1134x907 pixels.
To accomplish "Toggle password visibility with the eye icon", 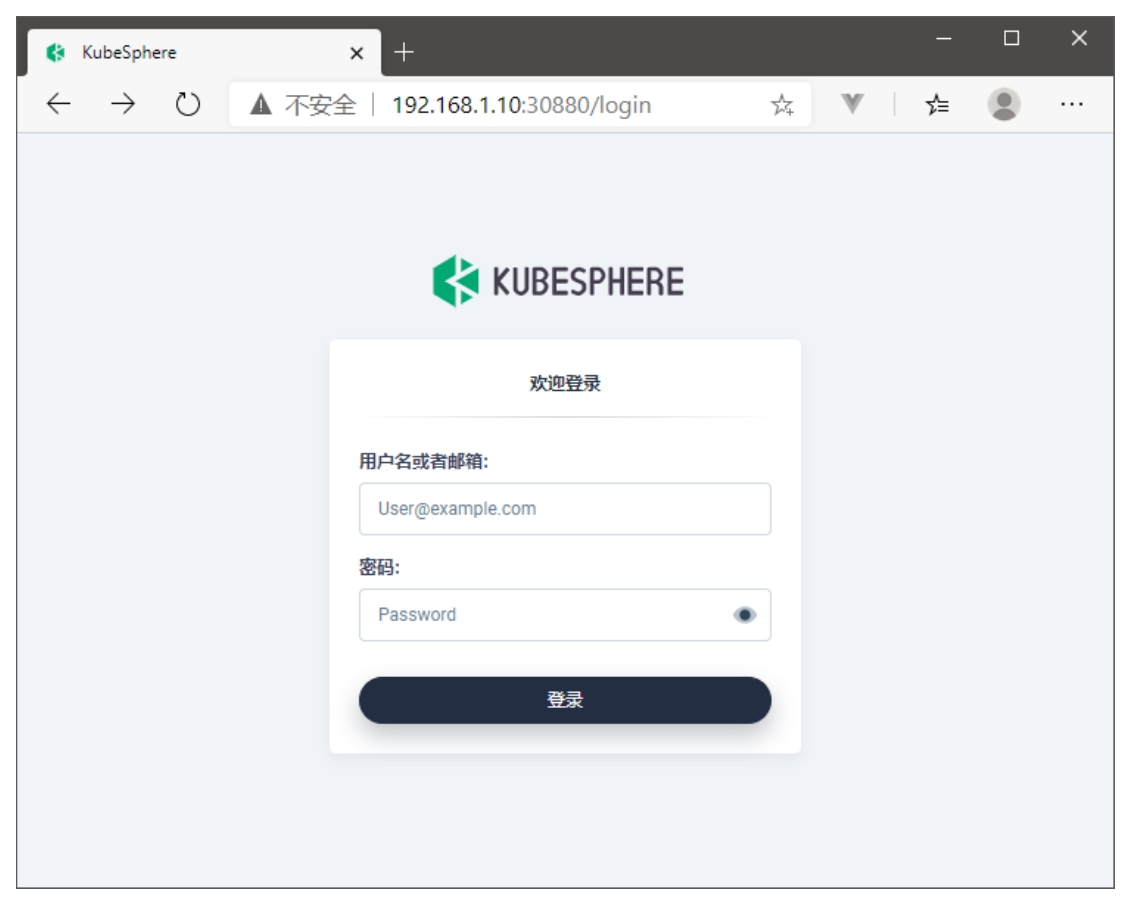I will [x=744, y=615].
